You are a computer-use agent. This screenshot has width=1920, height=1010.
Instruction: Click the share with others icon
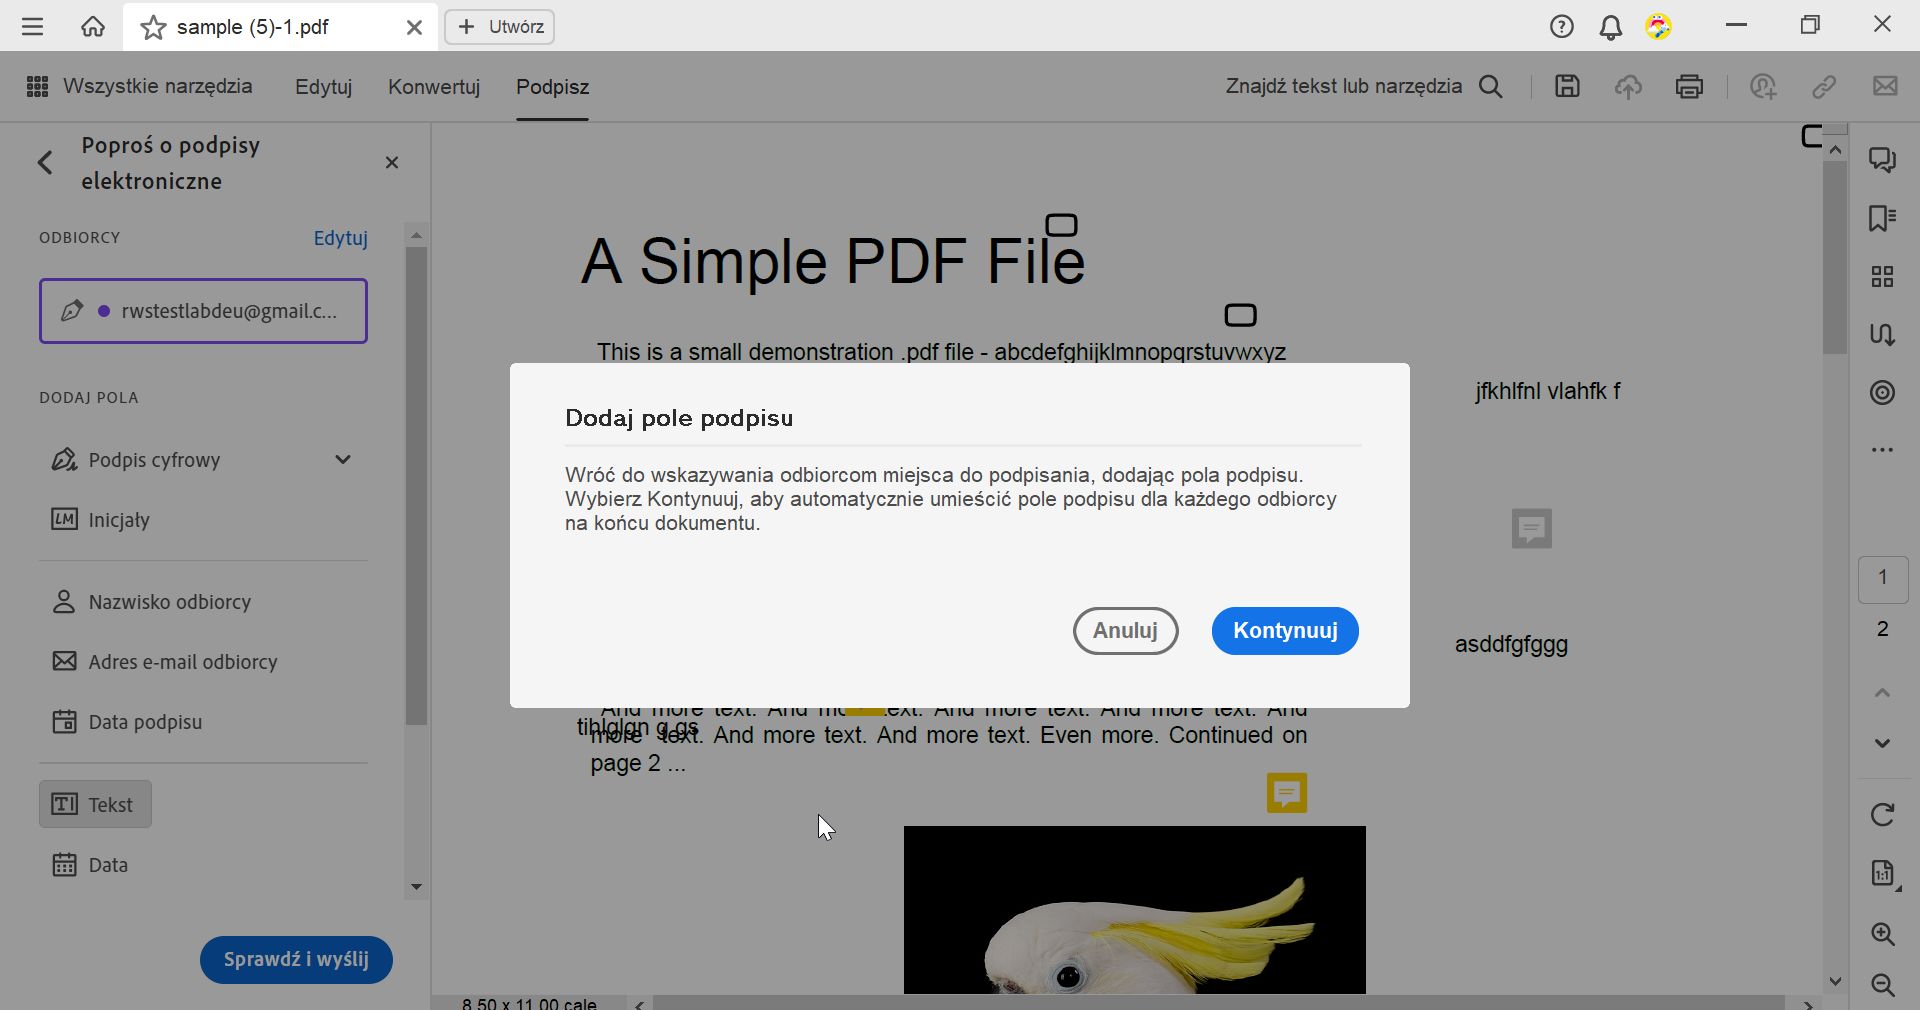(x=1764, y=87)
